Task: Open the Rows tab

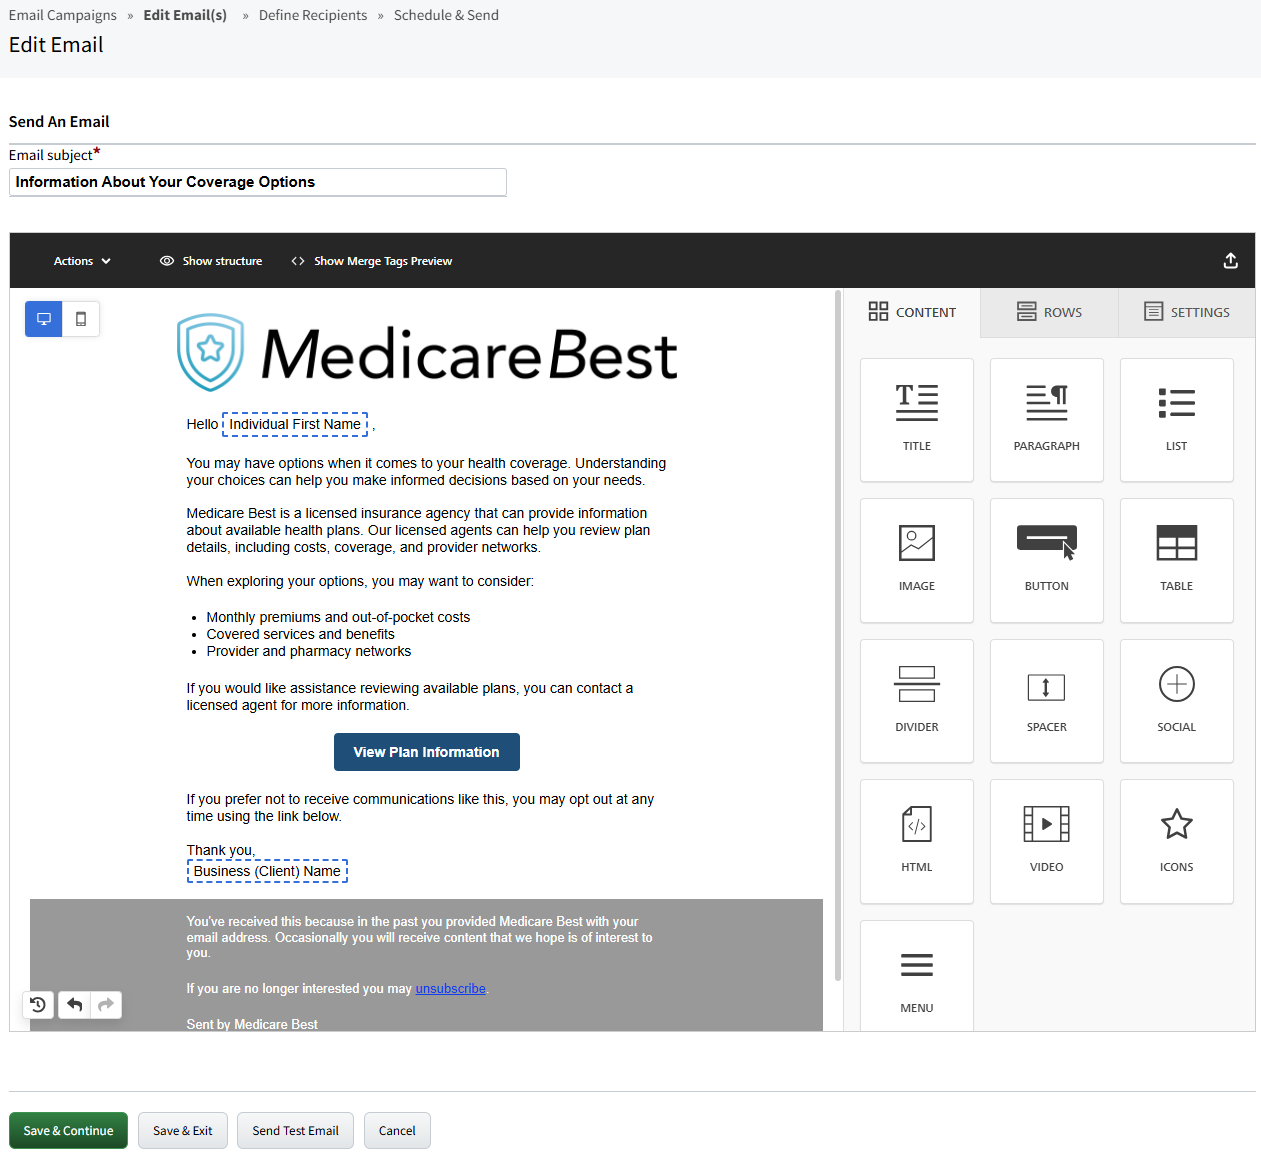Action: pos(1048,312)
